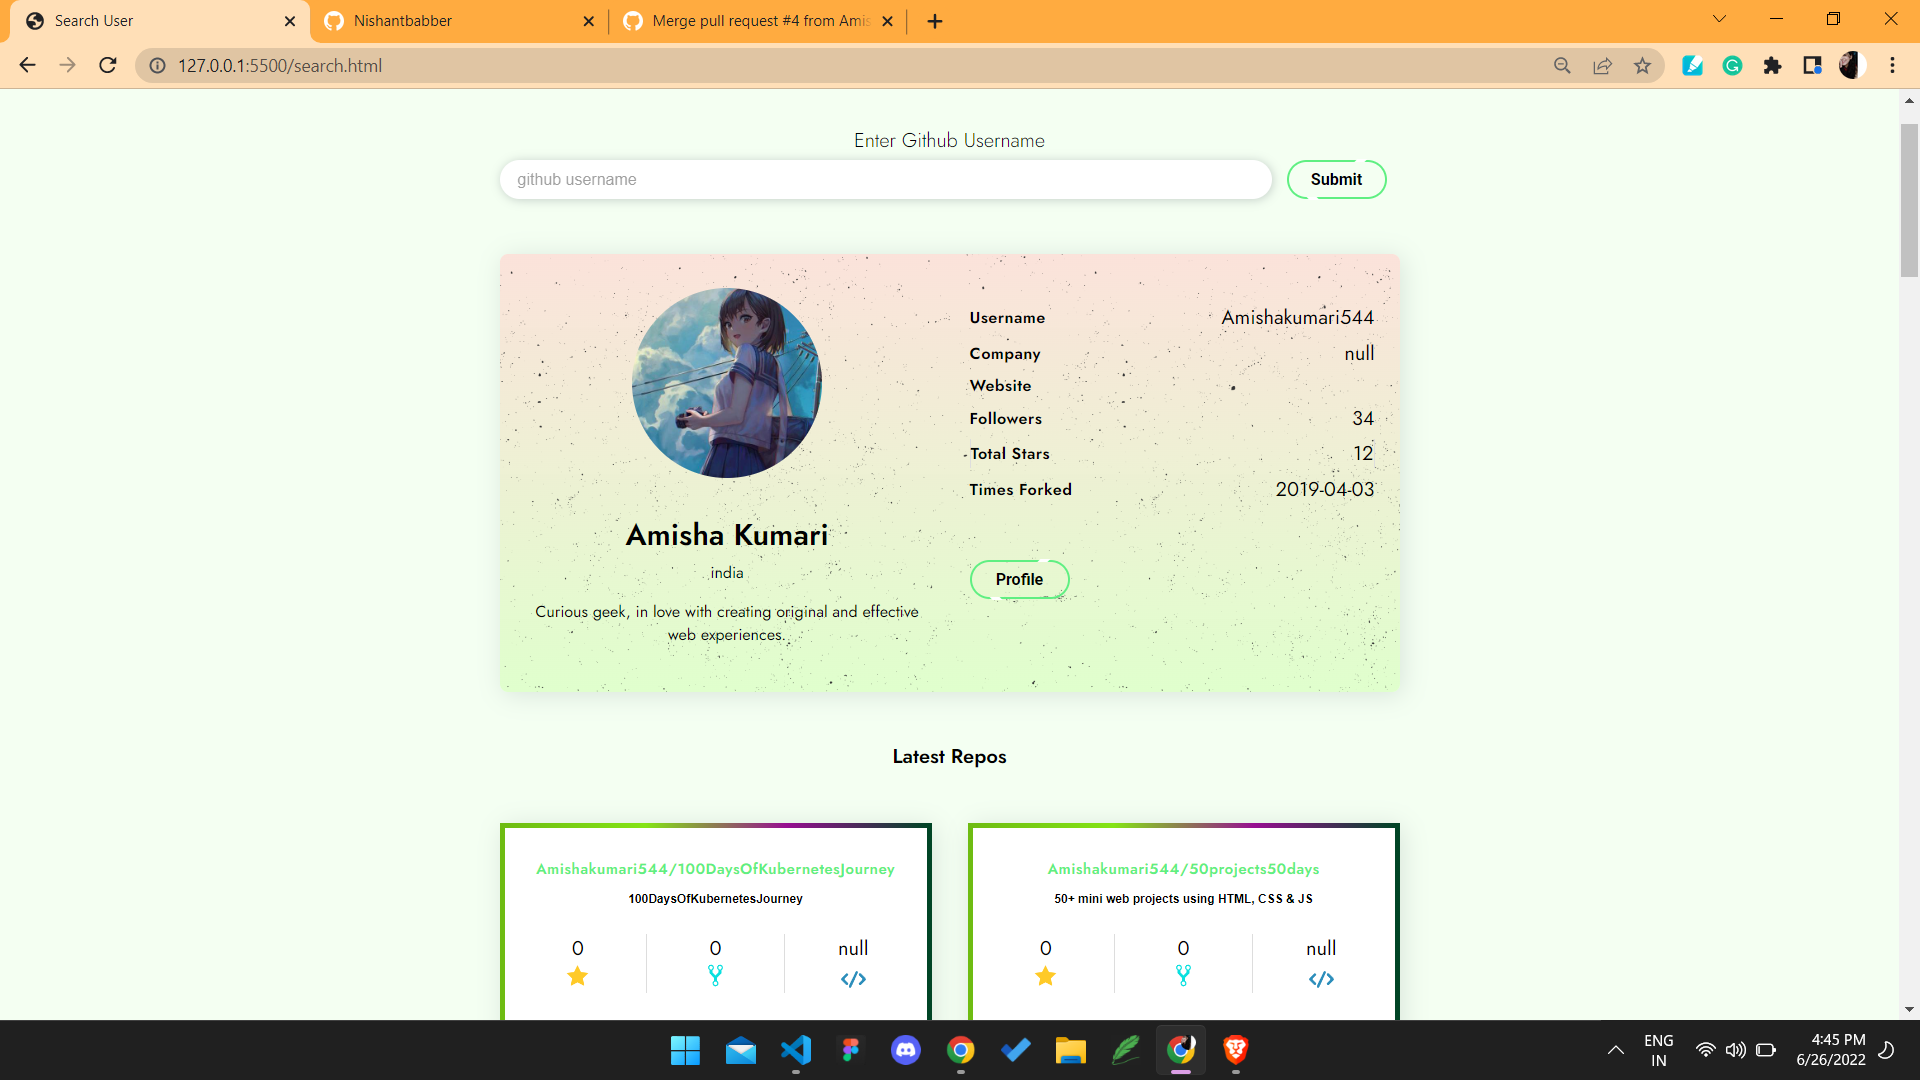Screen dimensions: 1920x1080
Task: Open the browser Extensions puzzle icon
Action: pyautogui.click(x=1772, y=66)
